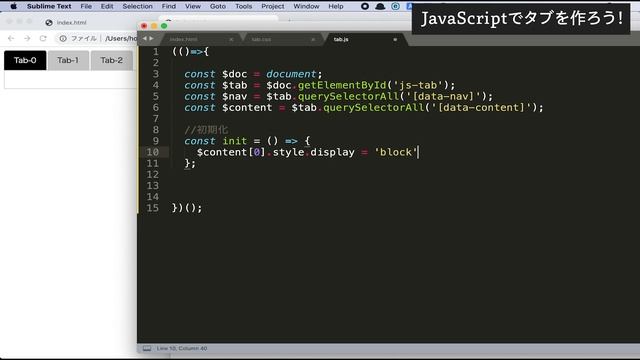
Task: Open the View menu
Action: click(x=193, y=6)
